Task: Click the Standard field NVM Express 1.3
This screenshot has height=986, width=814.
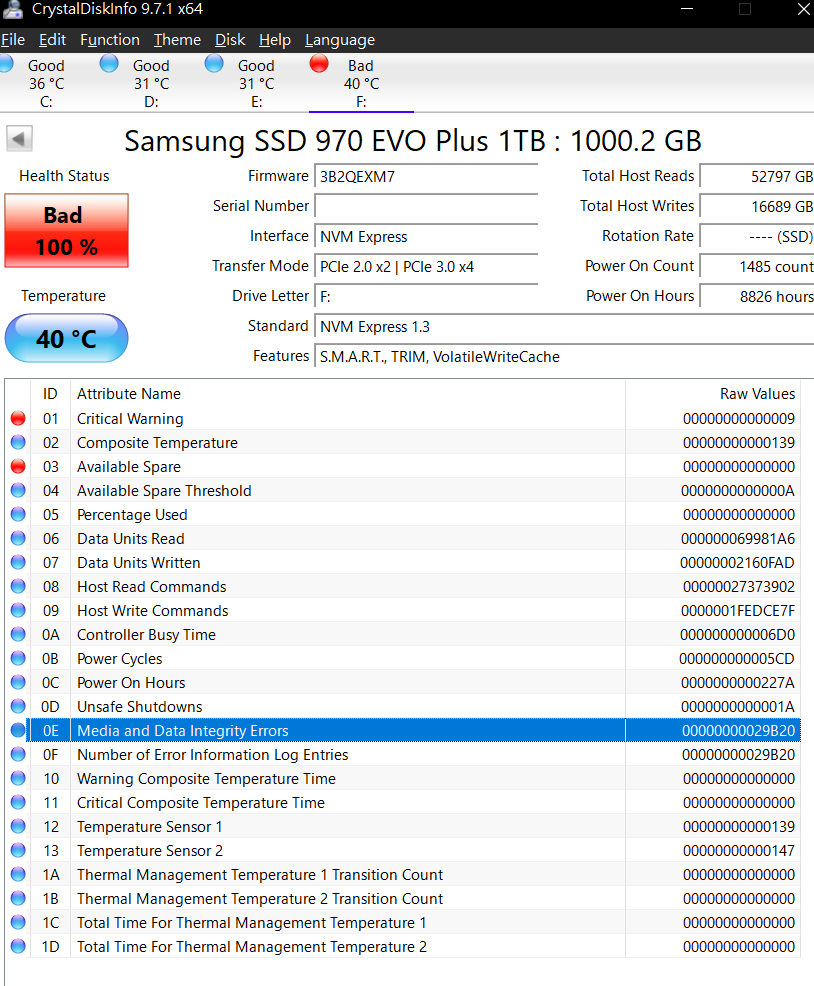Action: [564, 327]
